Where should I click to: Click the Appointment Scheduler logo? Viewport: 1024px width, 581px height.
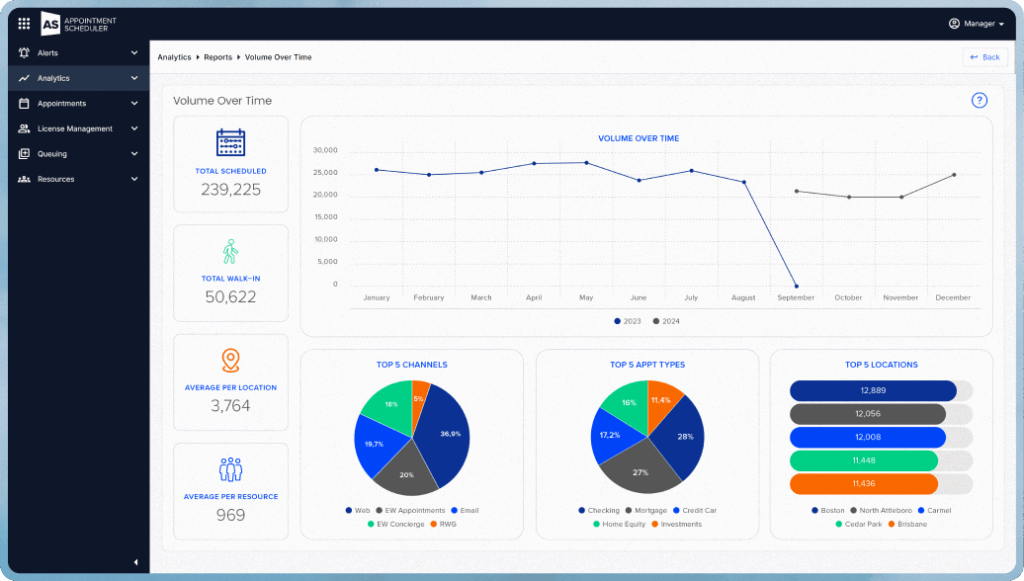point(79,23)
